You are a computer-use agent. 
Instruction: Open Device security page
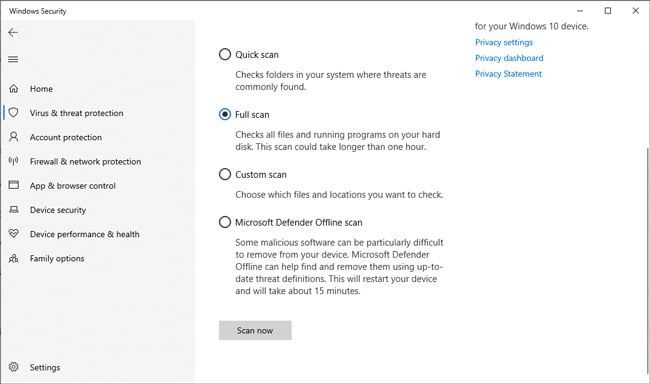click(x=58, y=210)
